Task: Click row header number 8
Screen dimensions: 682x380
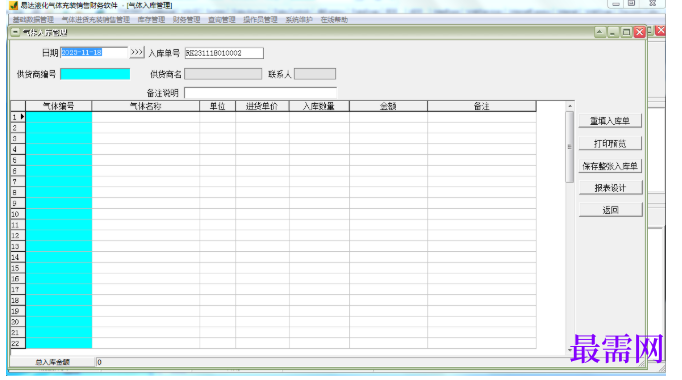Action: (18, 192)
